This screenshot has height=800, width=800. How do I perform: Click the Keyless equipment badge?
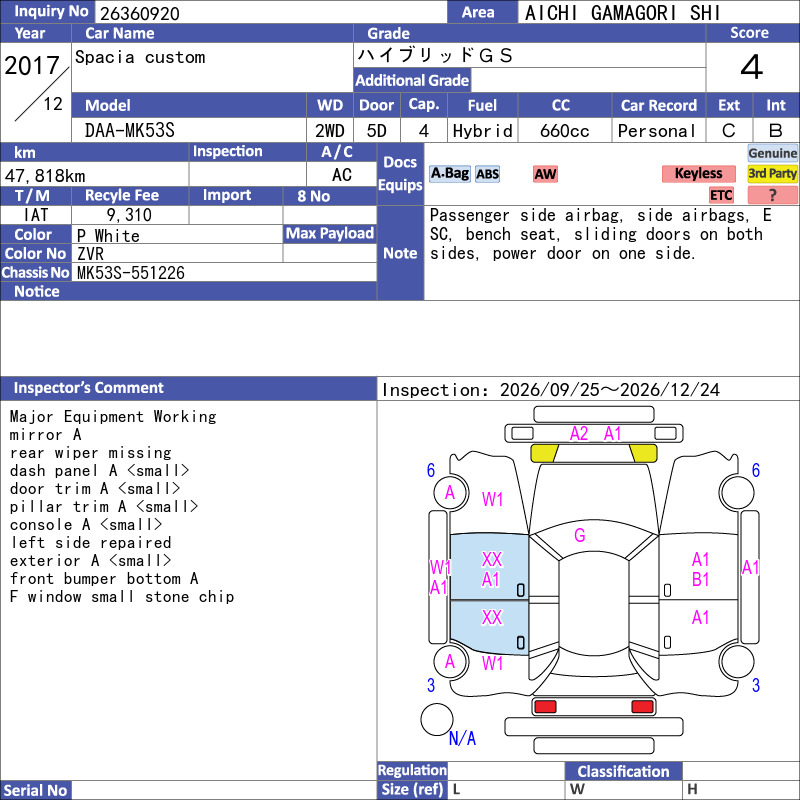(x=698, y=174)
